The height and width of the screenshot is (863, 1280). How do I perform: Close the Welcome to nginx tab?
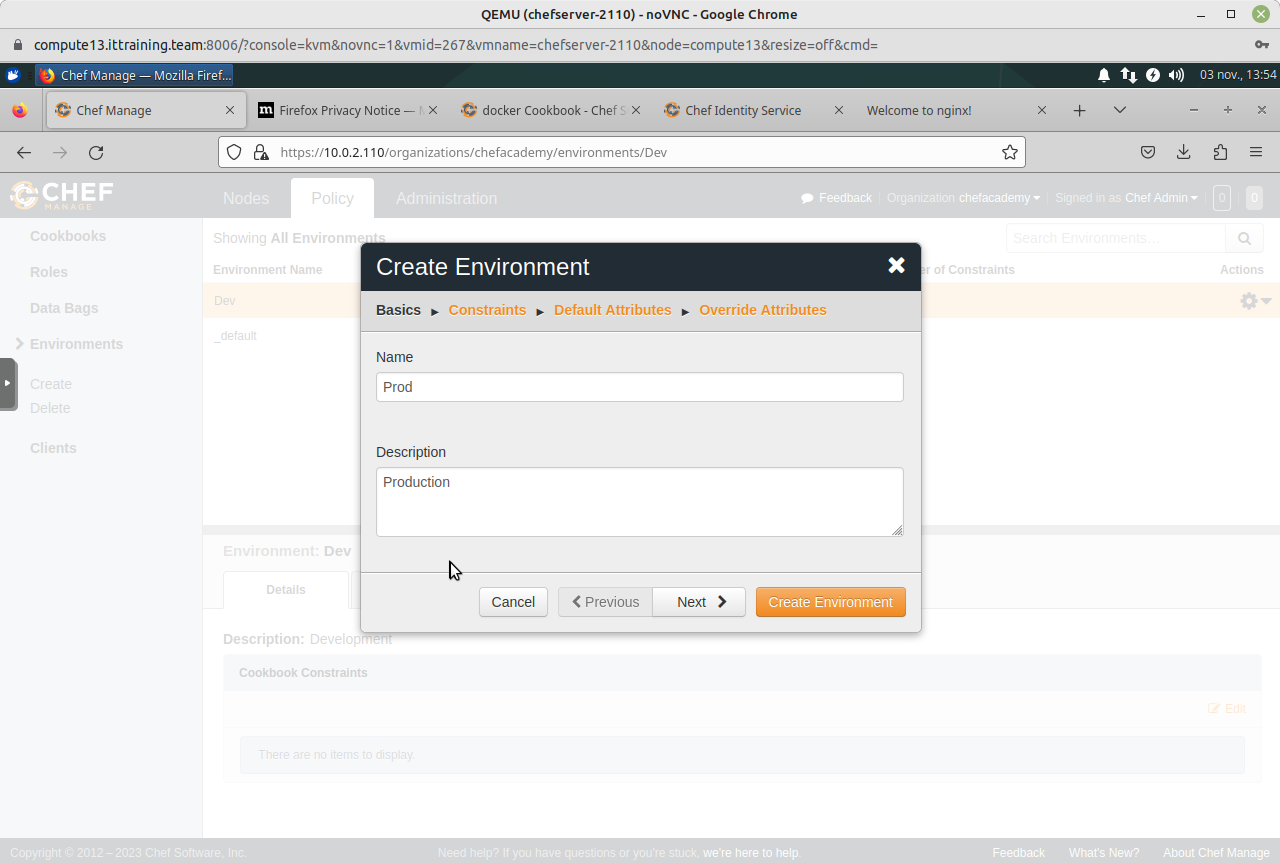[1041, 110]
